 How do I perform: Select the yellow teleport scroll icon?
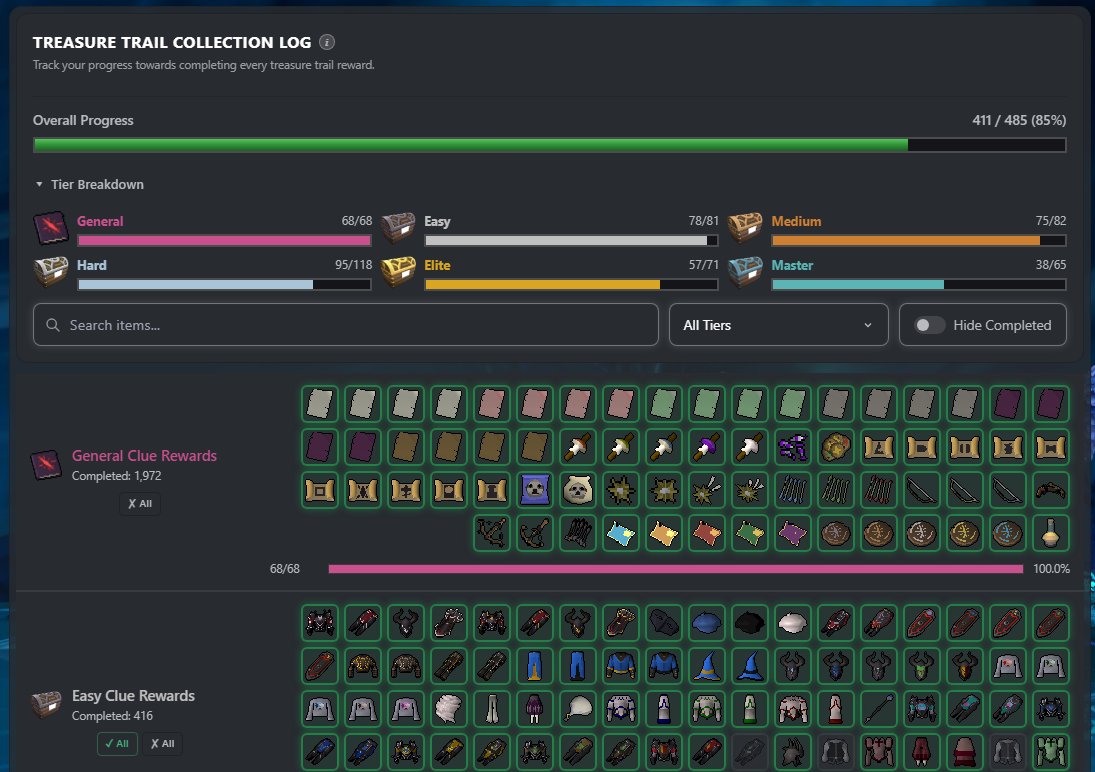[x=664, y=533]
